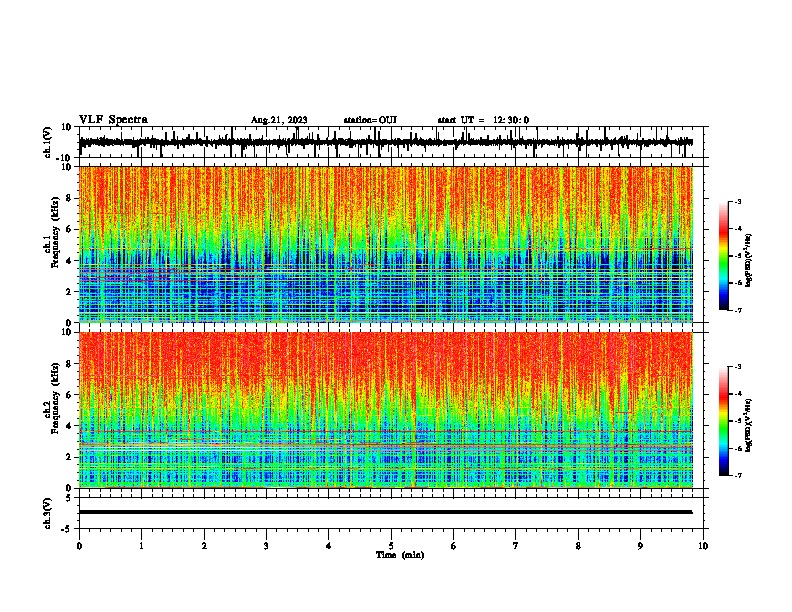This screenshot has width=792, height=612.
Task: Click the ch.3(V) axis label
Action: pos(48,513)
